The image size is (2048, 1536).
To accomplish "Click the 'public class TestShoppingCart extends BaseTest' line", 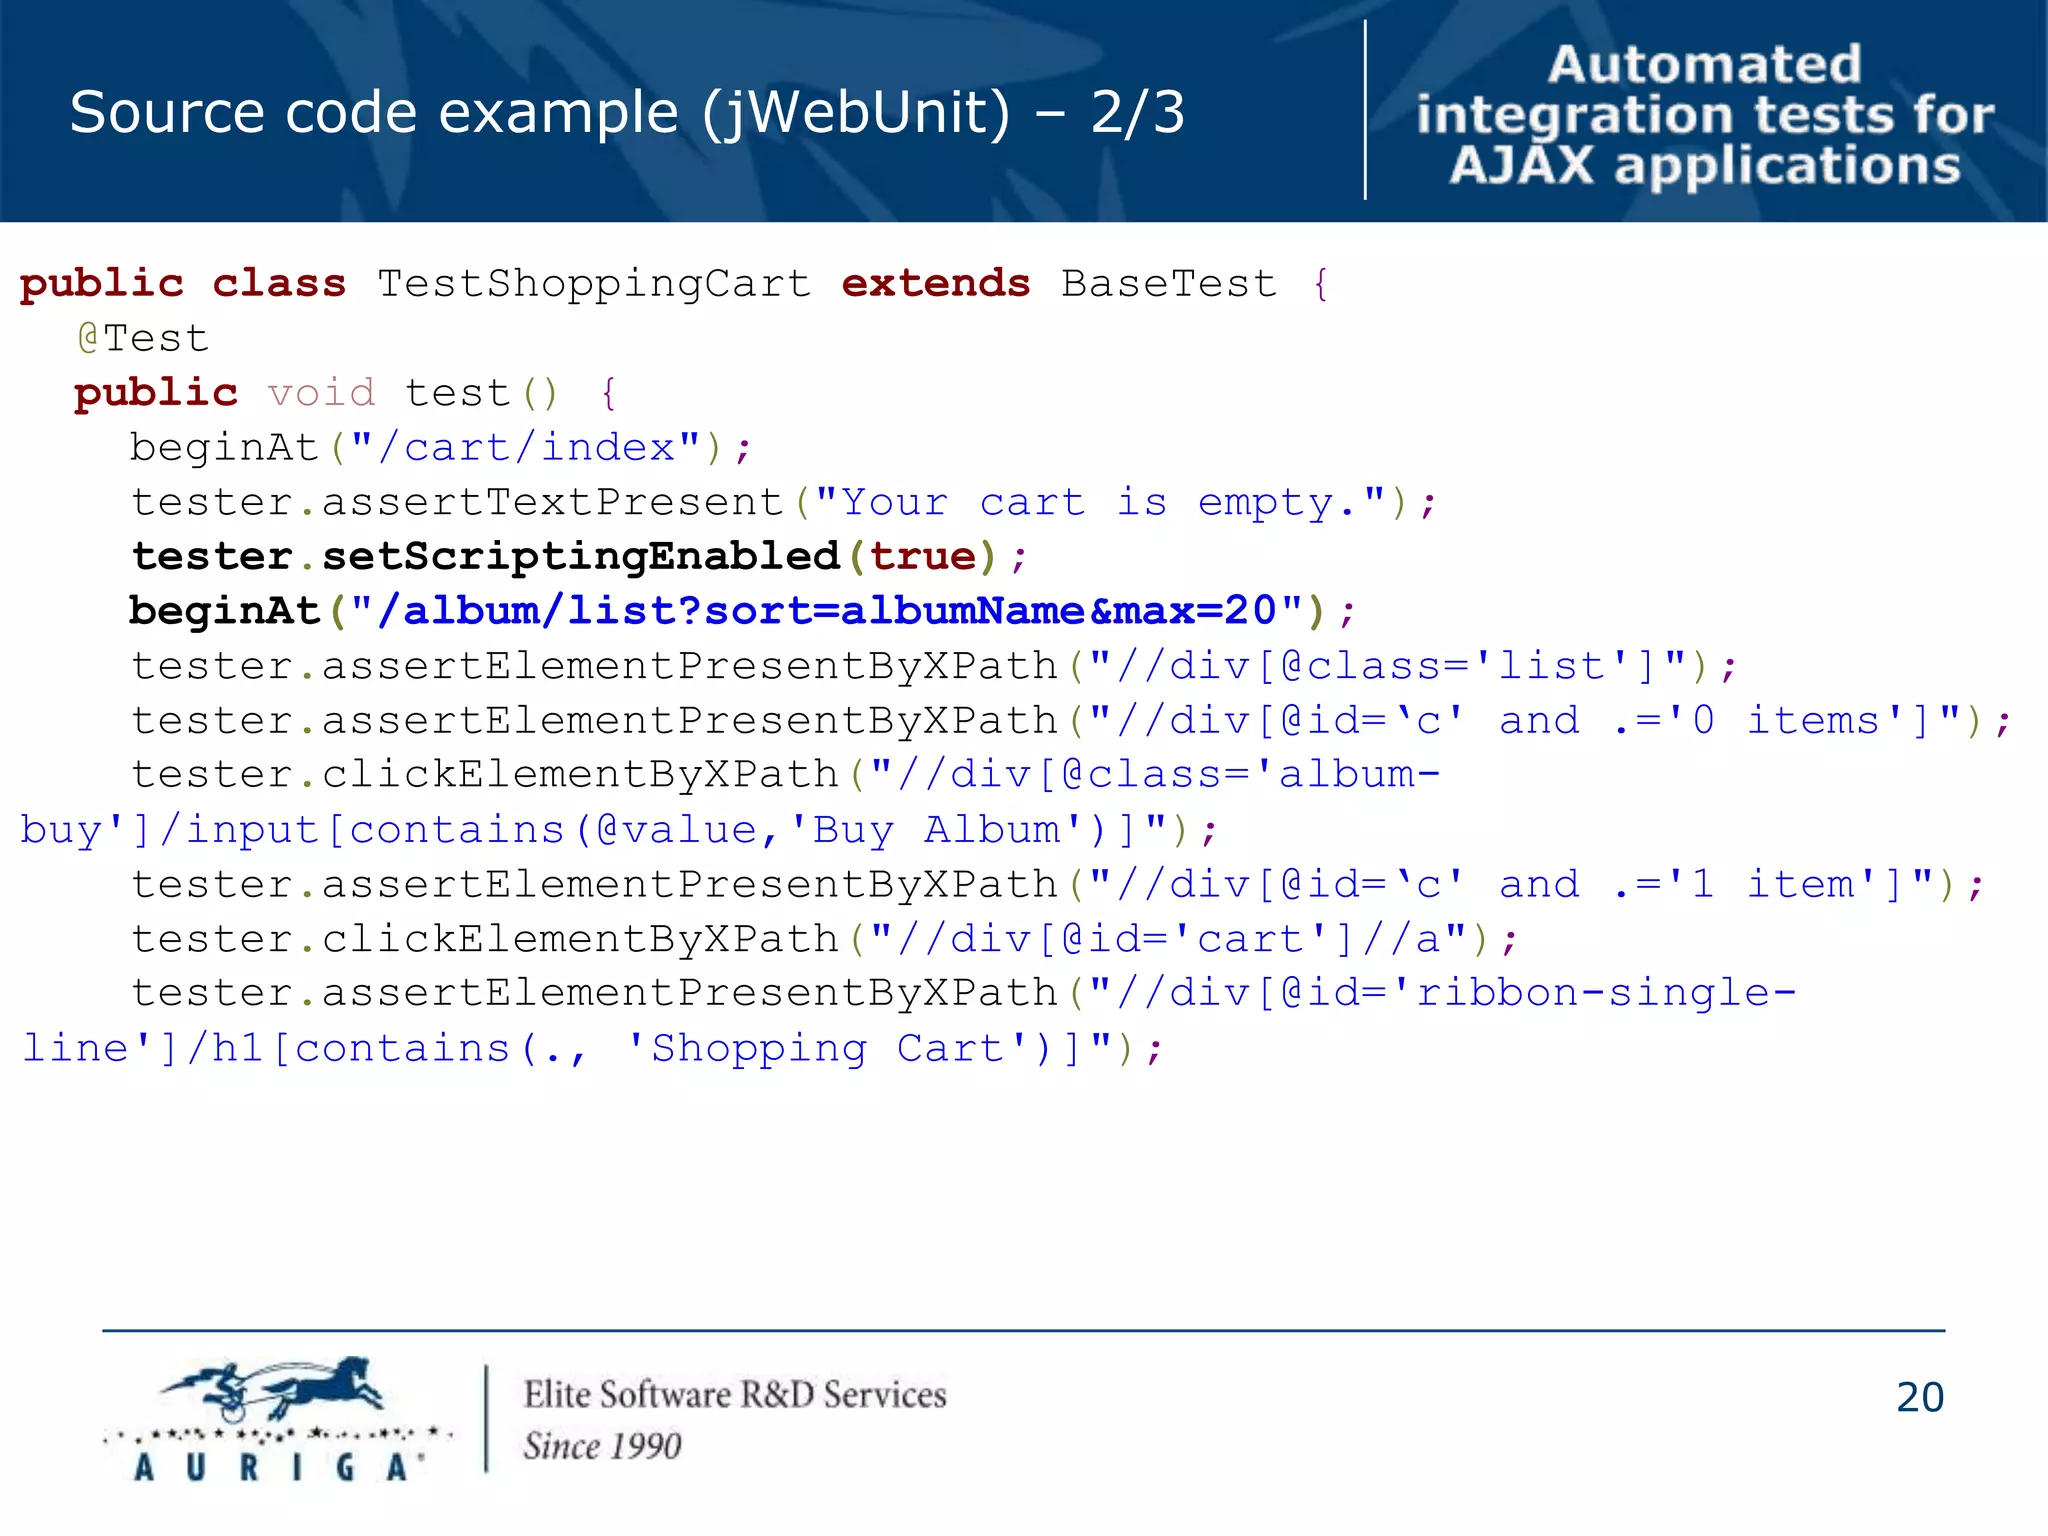I will [675, 284].
